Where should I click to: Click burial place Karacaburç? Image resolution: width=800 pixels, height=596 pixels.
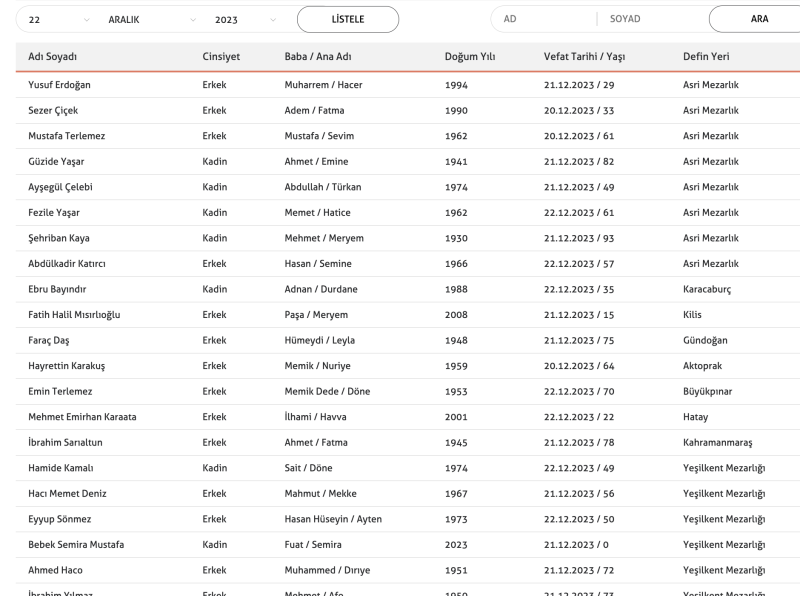[707, 289]
